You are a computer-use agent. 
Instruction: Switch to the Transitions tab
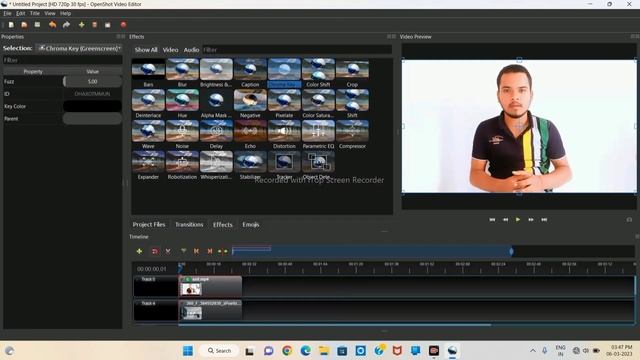click(189, 224)
